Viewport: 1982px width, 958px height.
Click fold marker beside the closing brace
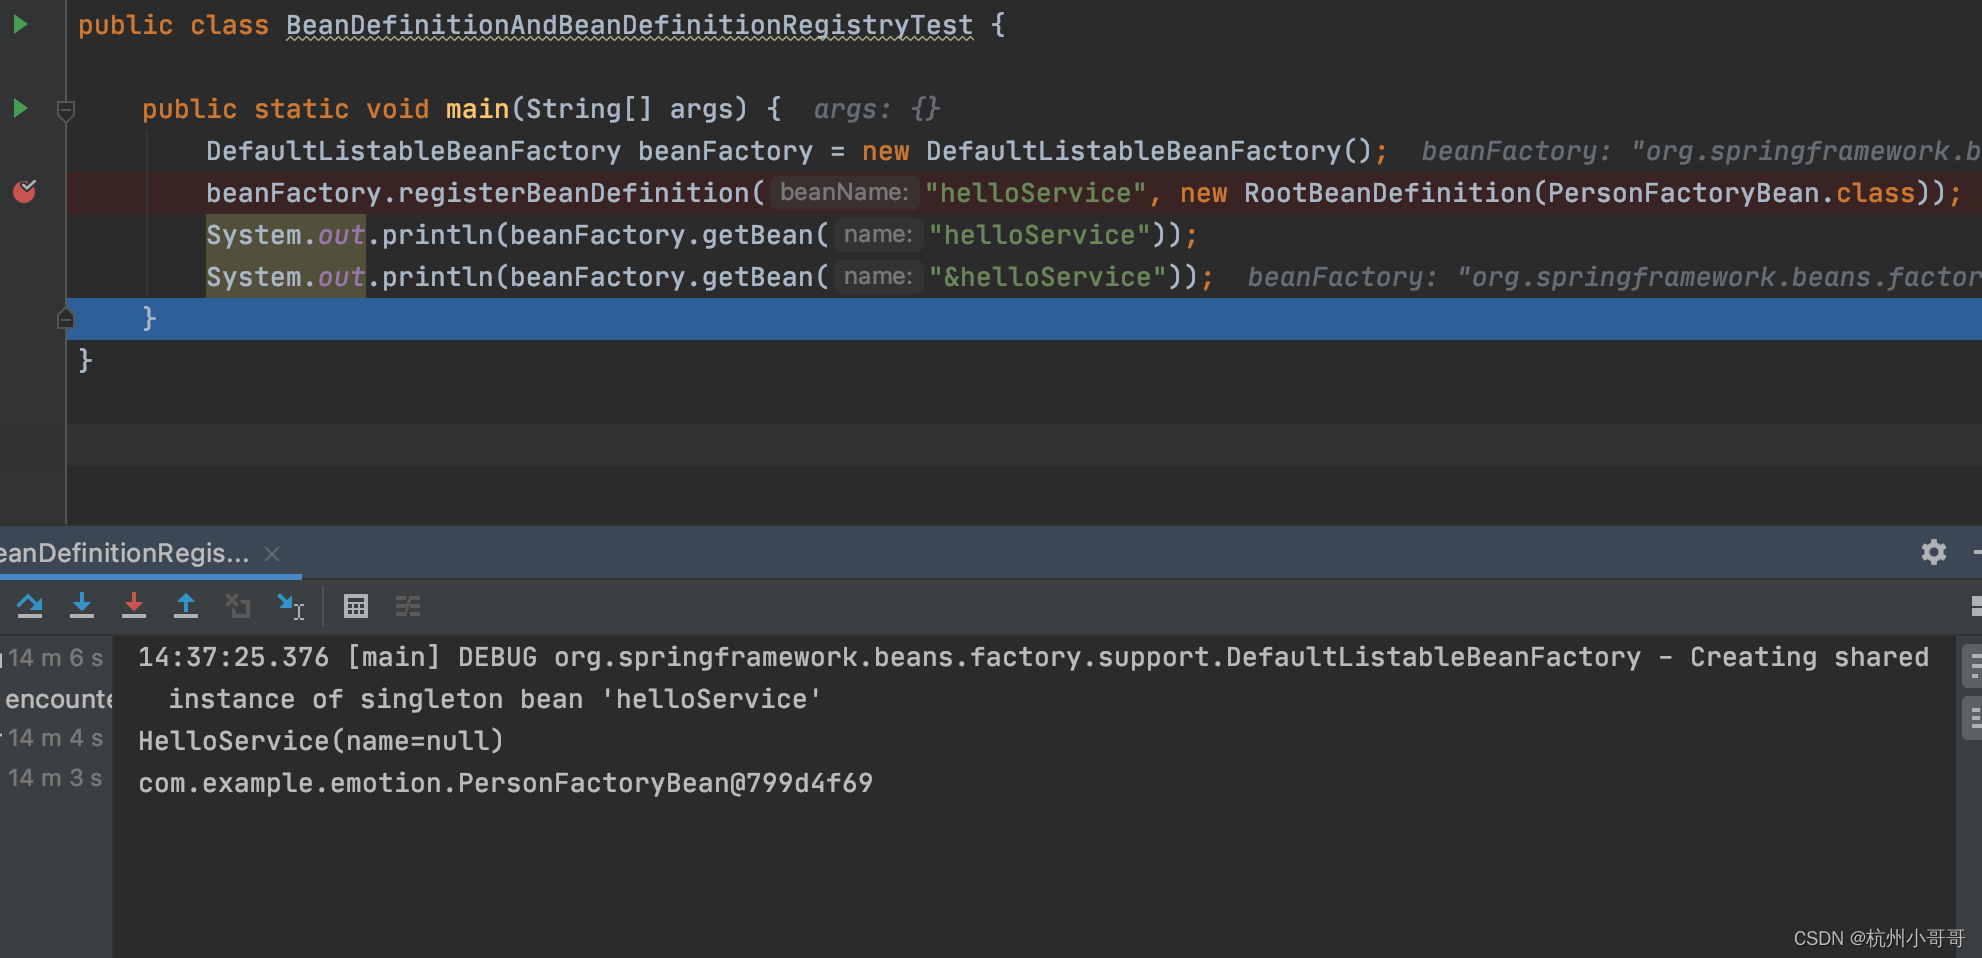pyautogui.click(x=66, y=318)
